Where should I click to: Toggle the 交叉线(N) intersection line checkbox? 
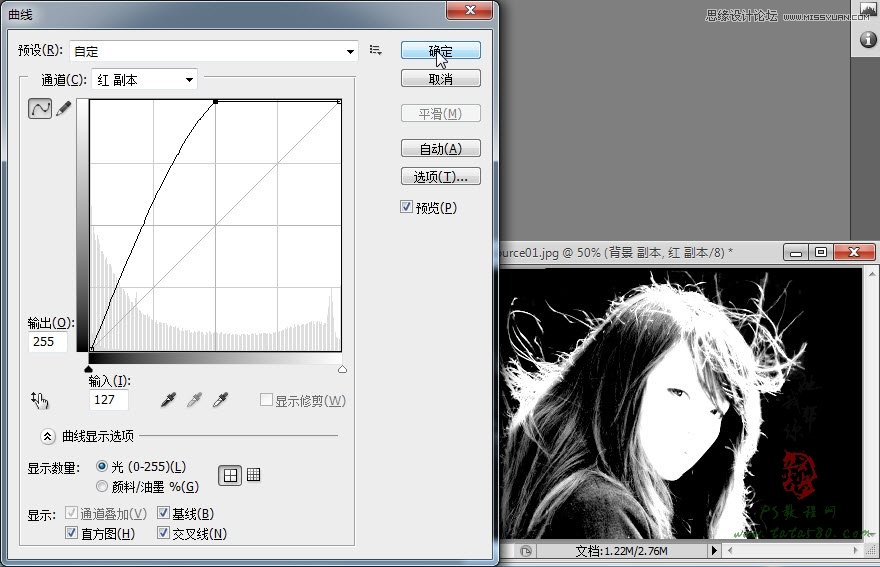pyautogui.click(x=163, y=533)
